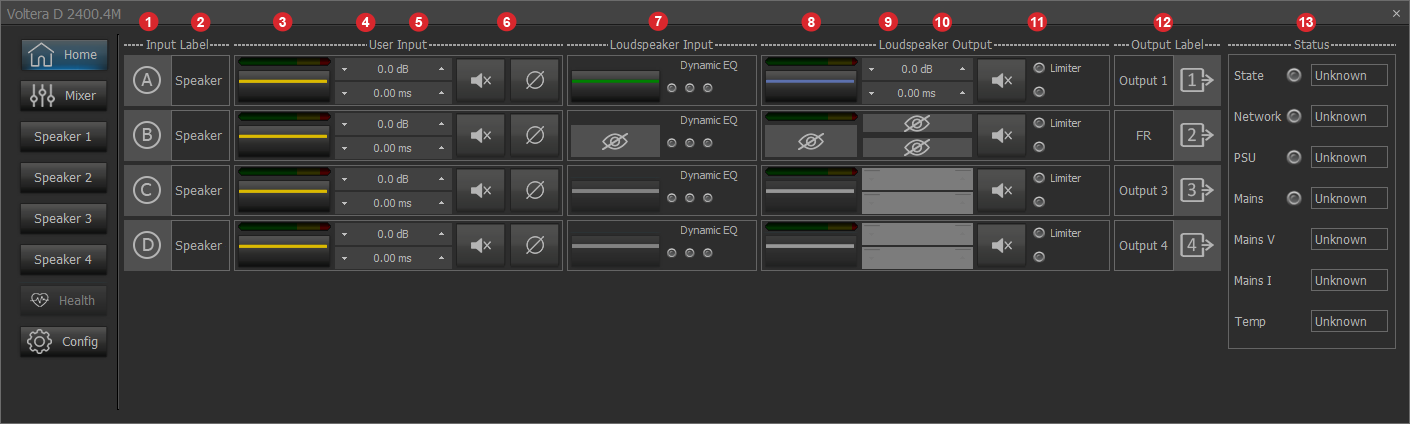Go to the Home page
This screenshot has height=424, width=1410.
click(x=64, y=55)
